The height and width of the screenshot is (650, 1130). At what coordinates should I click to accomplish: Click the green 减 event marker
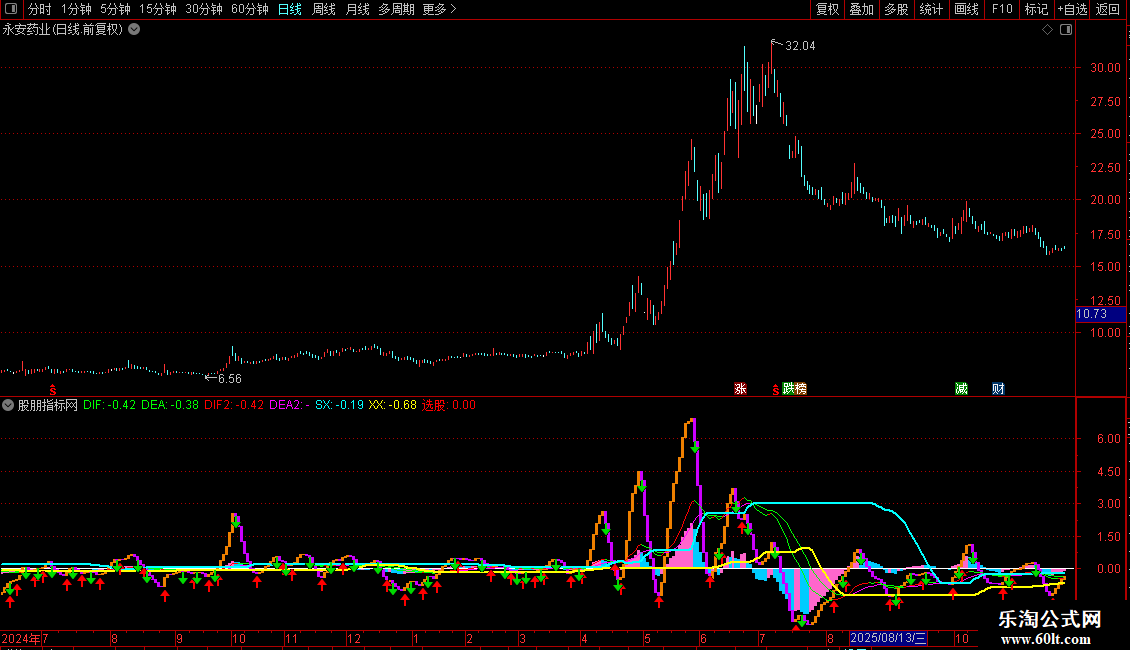point(961,389)
